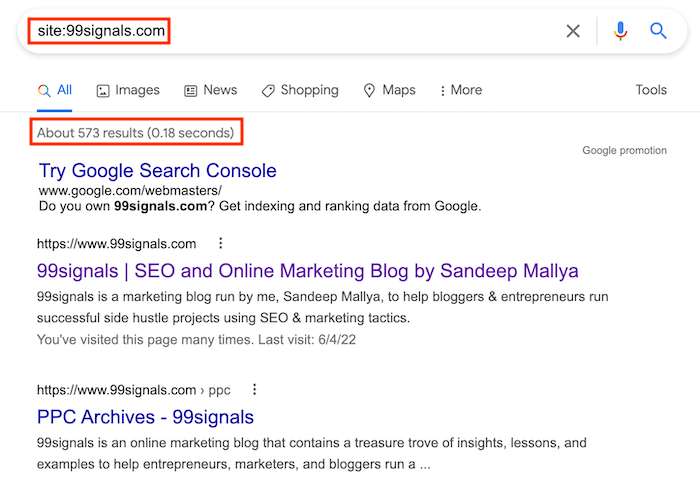Image resolution: width=700 pixels, height=488 pixels.
Task: Open the Images search tab
Action: pos(128,90)
